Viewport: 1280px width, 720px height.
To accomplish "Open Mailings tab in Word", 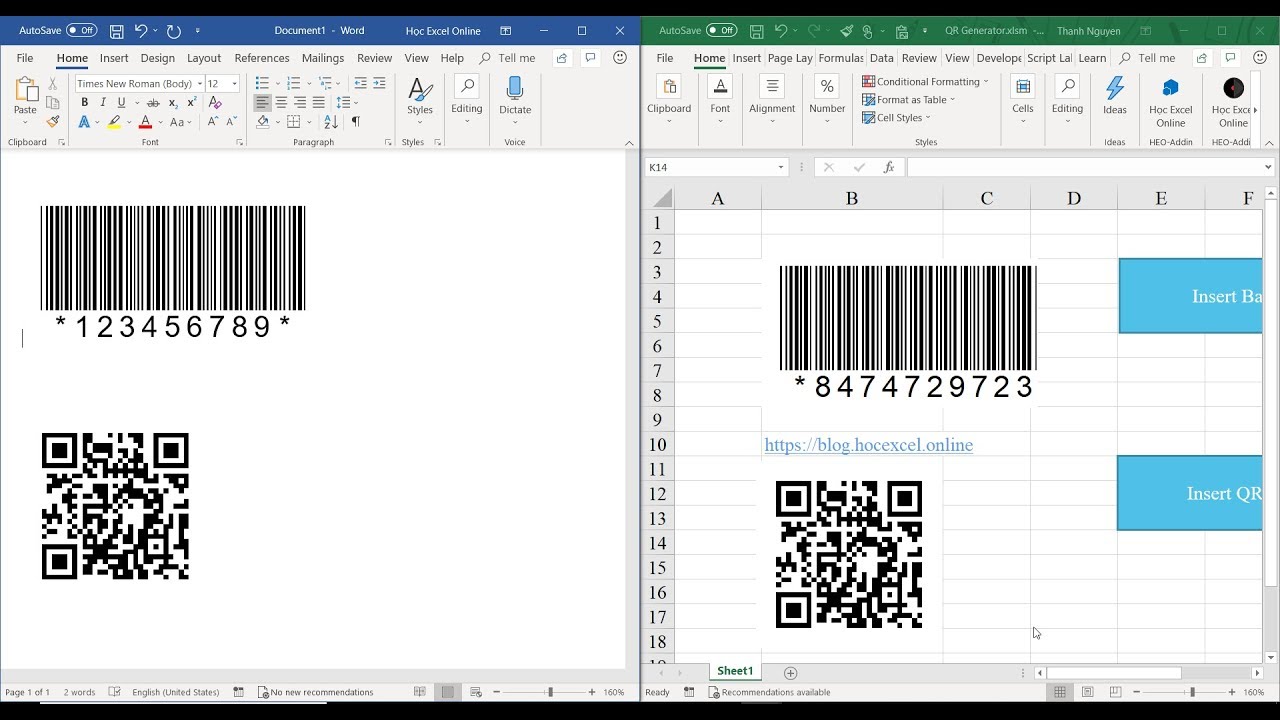I will point(323,58).
